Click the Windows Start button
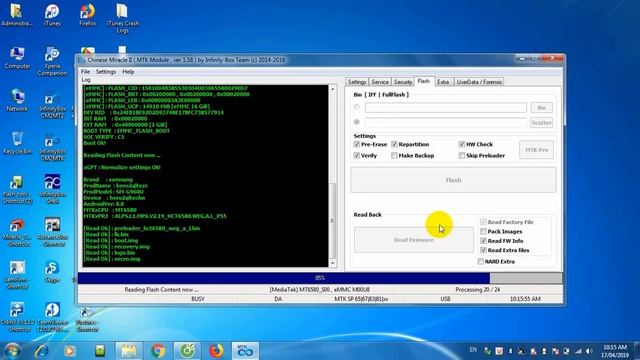This screenshot has height=360, width=640. tap(12, 351)
